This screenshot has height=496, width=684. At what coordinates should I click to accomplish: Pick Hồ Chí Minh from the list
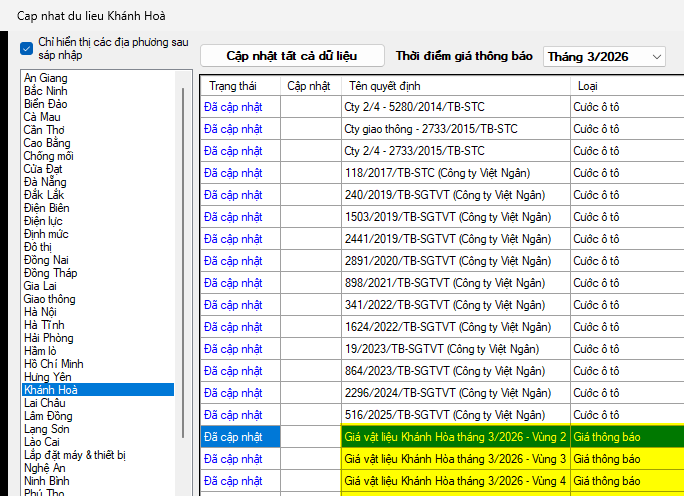click(54, 364)
